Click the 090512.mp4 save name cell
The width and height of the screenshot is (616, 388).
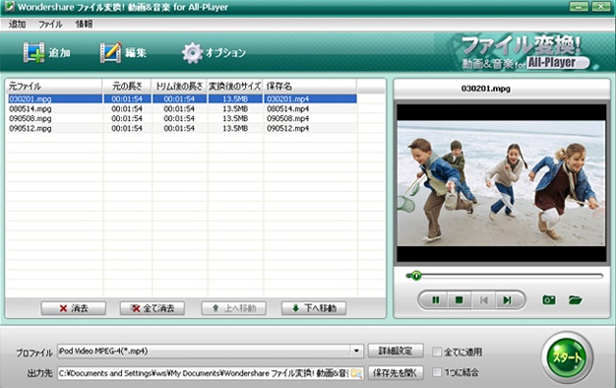288,128
